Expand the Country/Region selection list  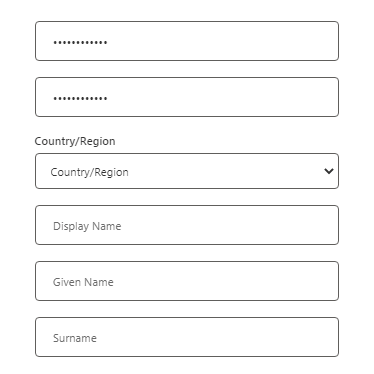coord(187,171)
